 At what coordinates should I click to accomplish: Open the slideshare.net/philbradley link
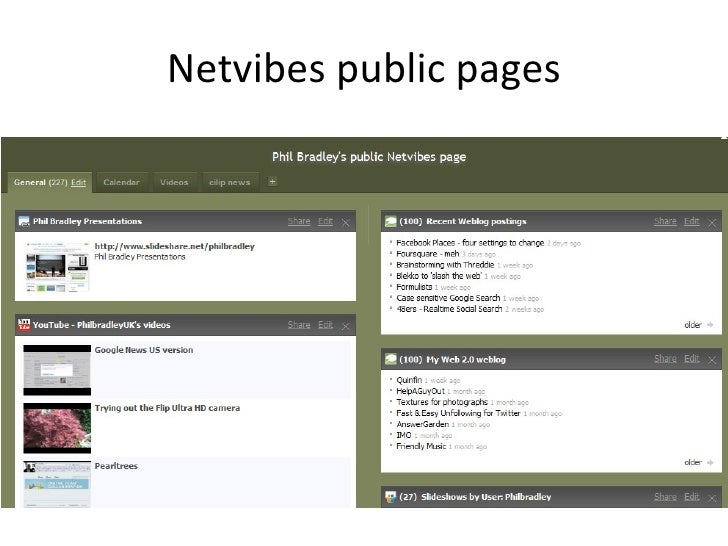(x=175, y=246)
